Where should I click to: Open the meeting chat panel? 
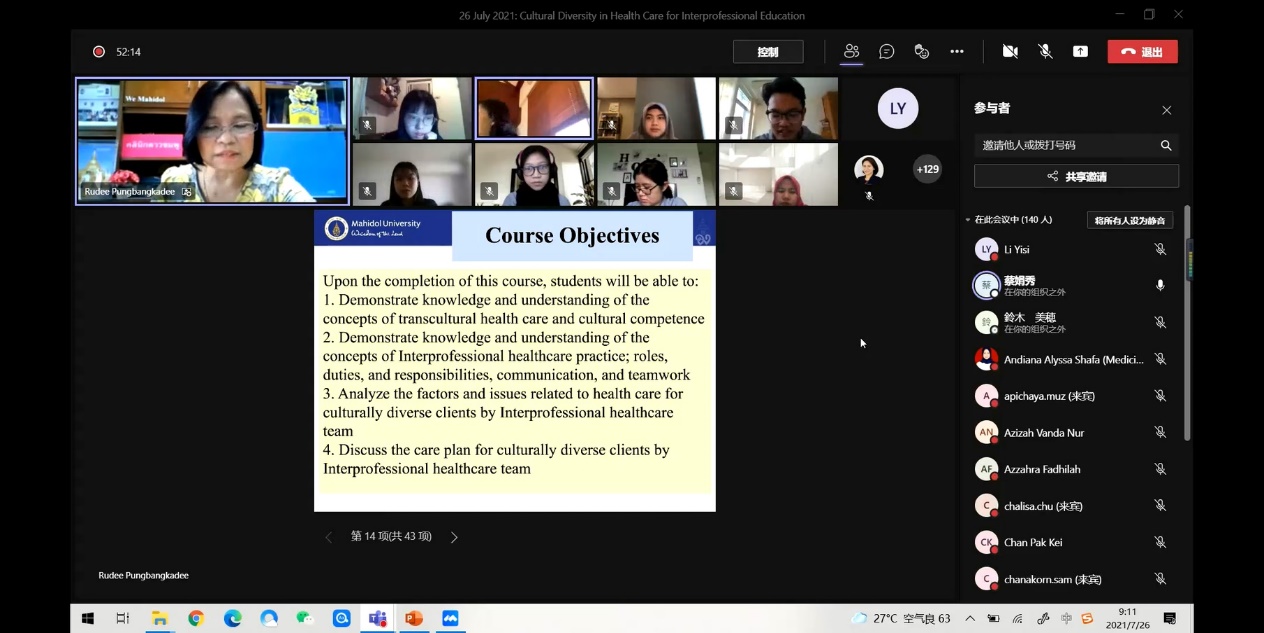(886, 52)
